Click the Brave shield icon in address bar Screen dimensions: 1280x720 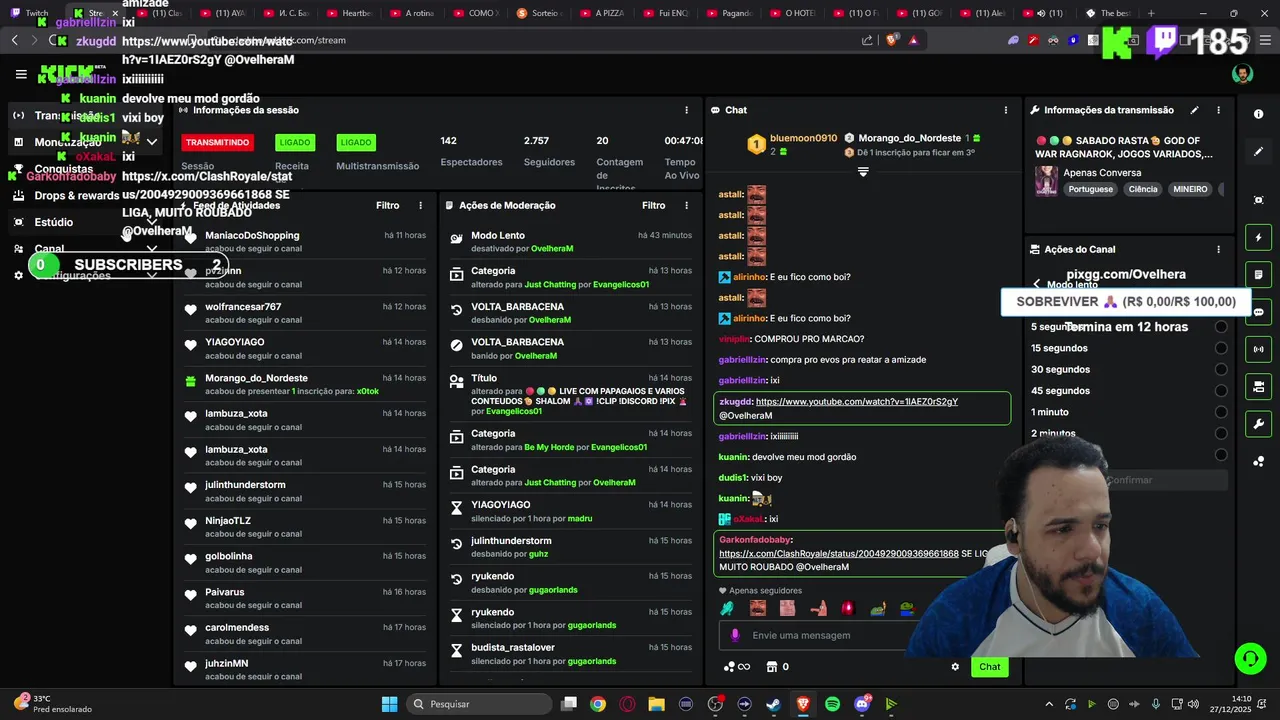892,40
